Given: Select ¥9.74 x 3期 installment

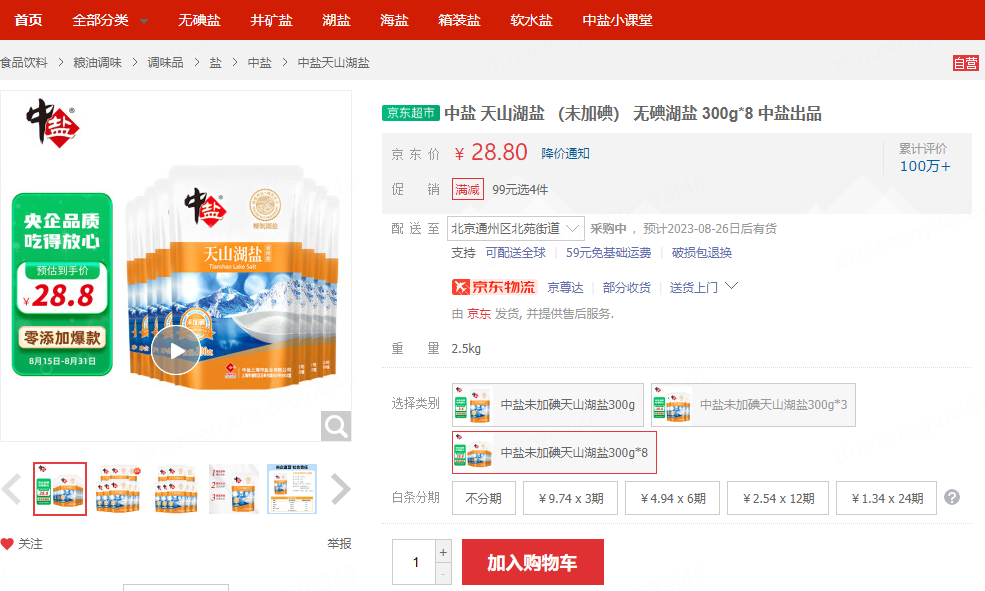Looking at the screenshot, I should [x=570, y=499].
